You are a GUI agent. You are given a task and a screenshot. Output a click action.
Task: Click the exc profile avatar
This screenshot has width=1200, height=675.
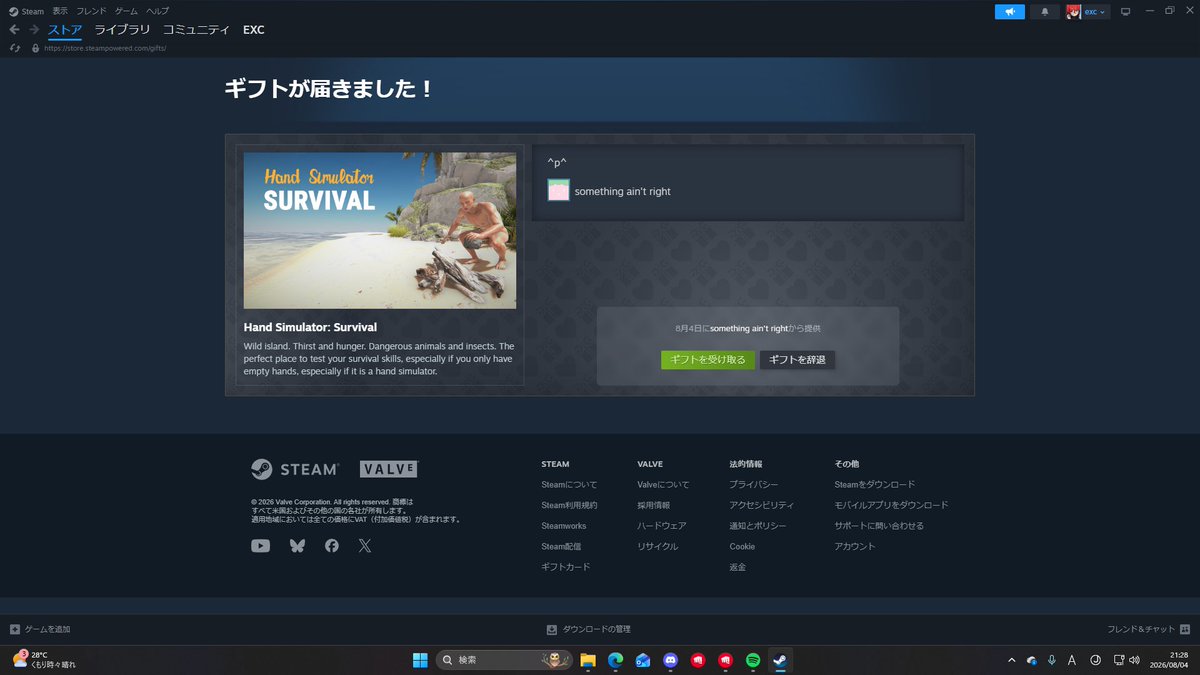click(x=1074, y=12)
